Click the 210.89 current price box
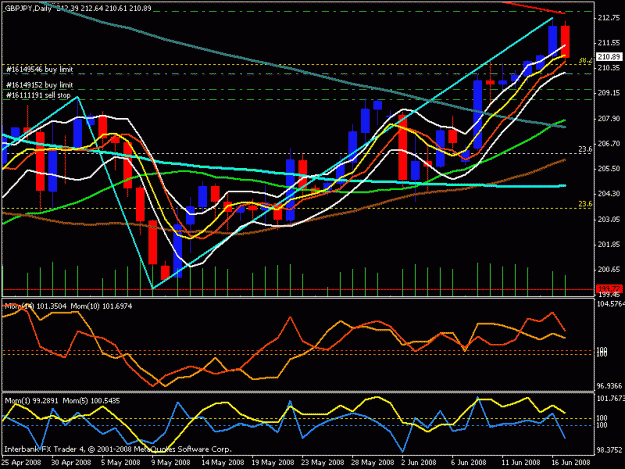 pyautogui.click(x=609, y=57)
